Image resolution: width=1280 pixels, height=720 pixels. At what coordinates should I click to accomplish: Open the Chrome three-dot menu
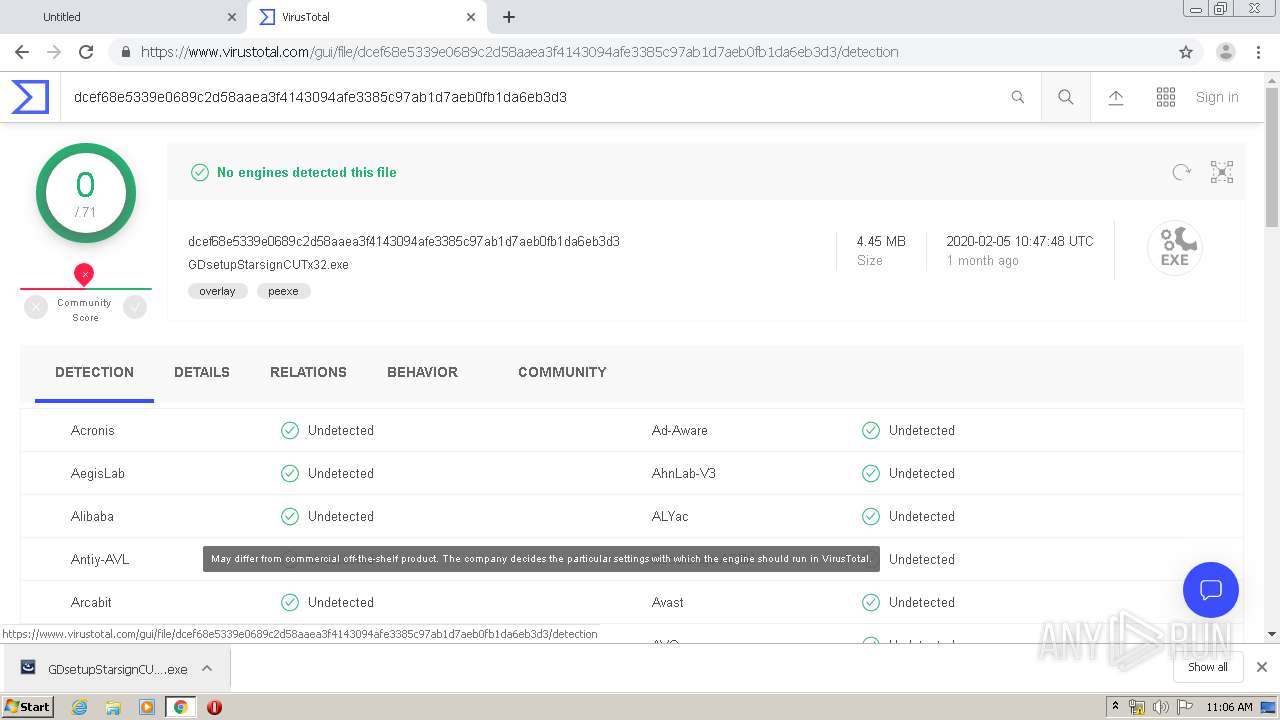tap(1258, 52)
